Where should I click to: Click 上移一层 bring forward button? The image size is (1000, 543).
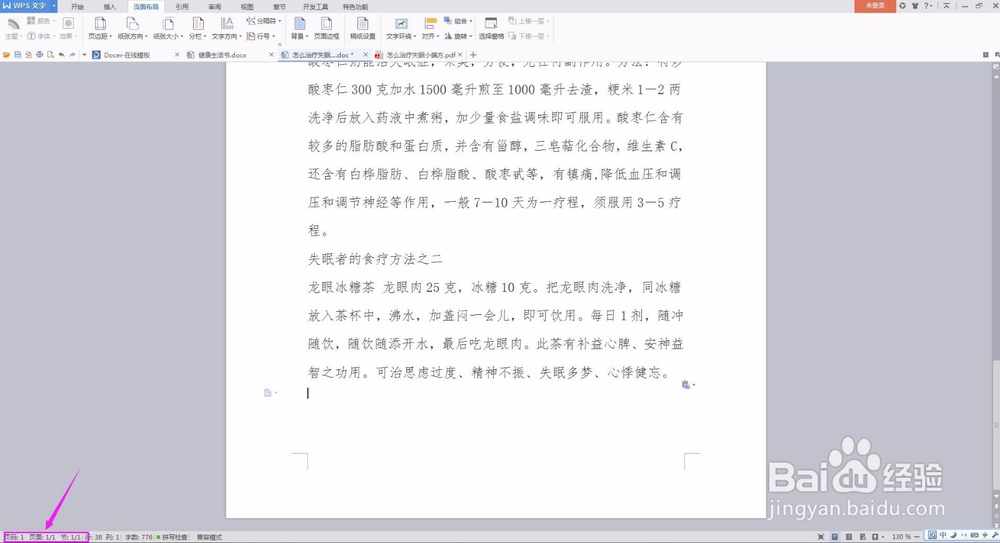[529, 21]
